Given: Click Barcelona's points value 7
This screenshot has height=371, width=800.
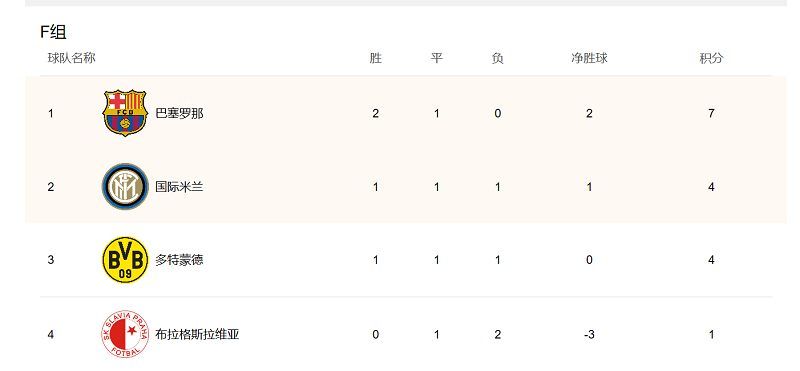Looking at the screenshot, I should [x=711, y=113].
